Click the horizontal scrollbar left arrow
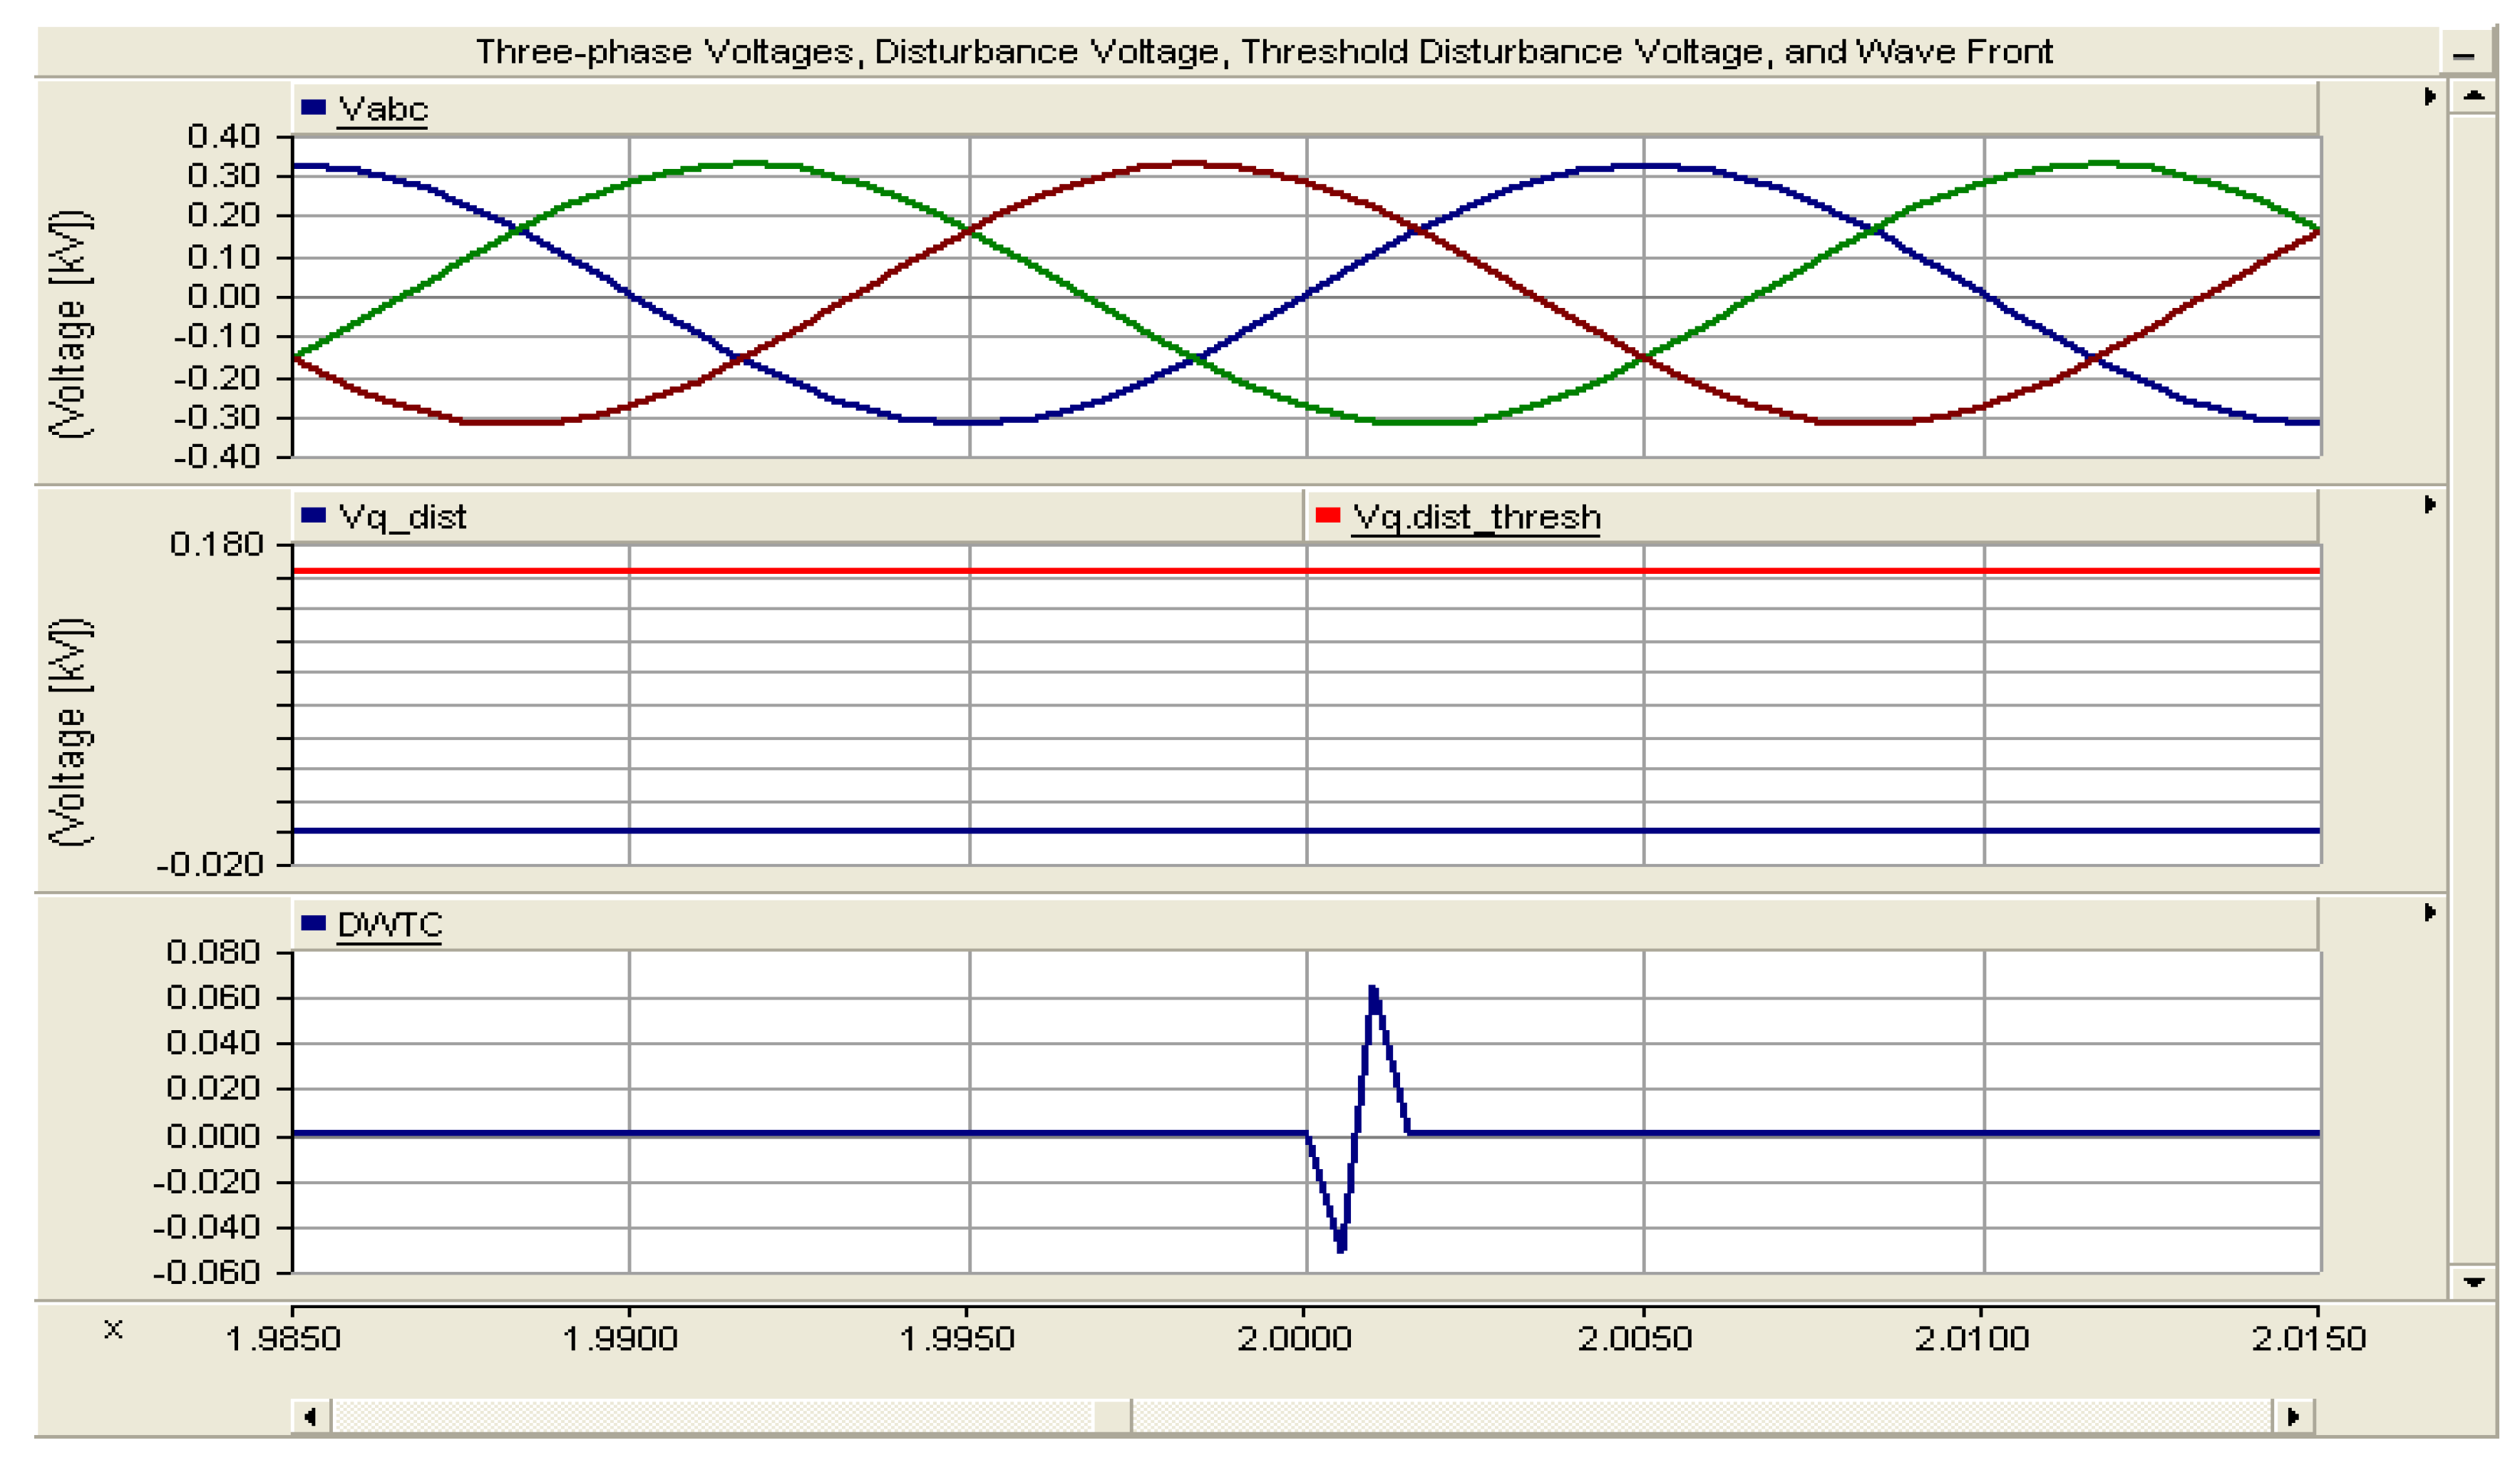The image size is (2520, 1470). point(311,1417)
